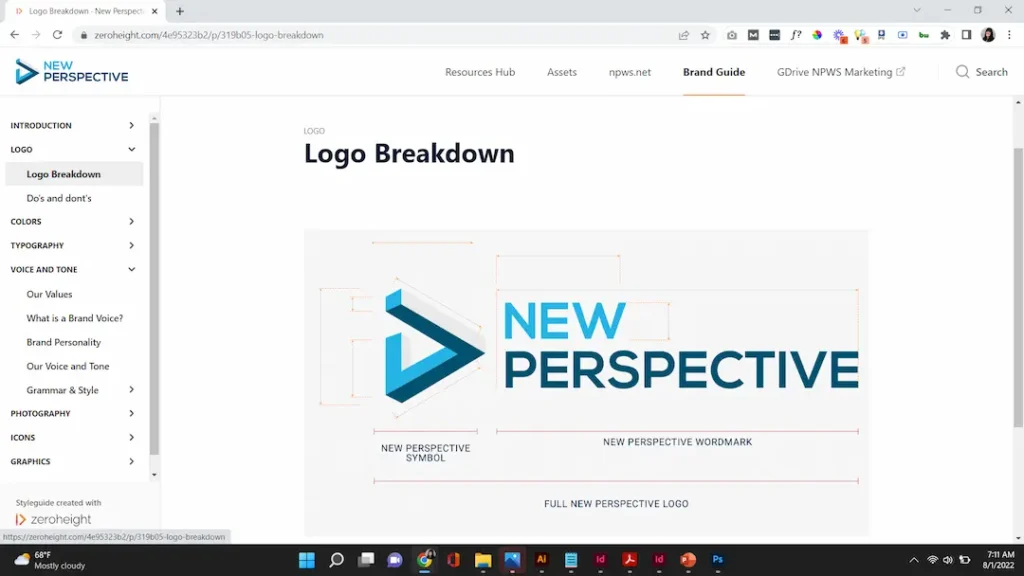Open a new browser tab
The image size is (1024, 576).
pyautogui.click(x=180, y=11)
